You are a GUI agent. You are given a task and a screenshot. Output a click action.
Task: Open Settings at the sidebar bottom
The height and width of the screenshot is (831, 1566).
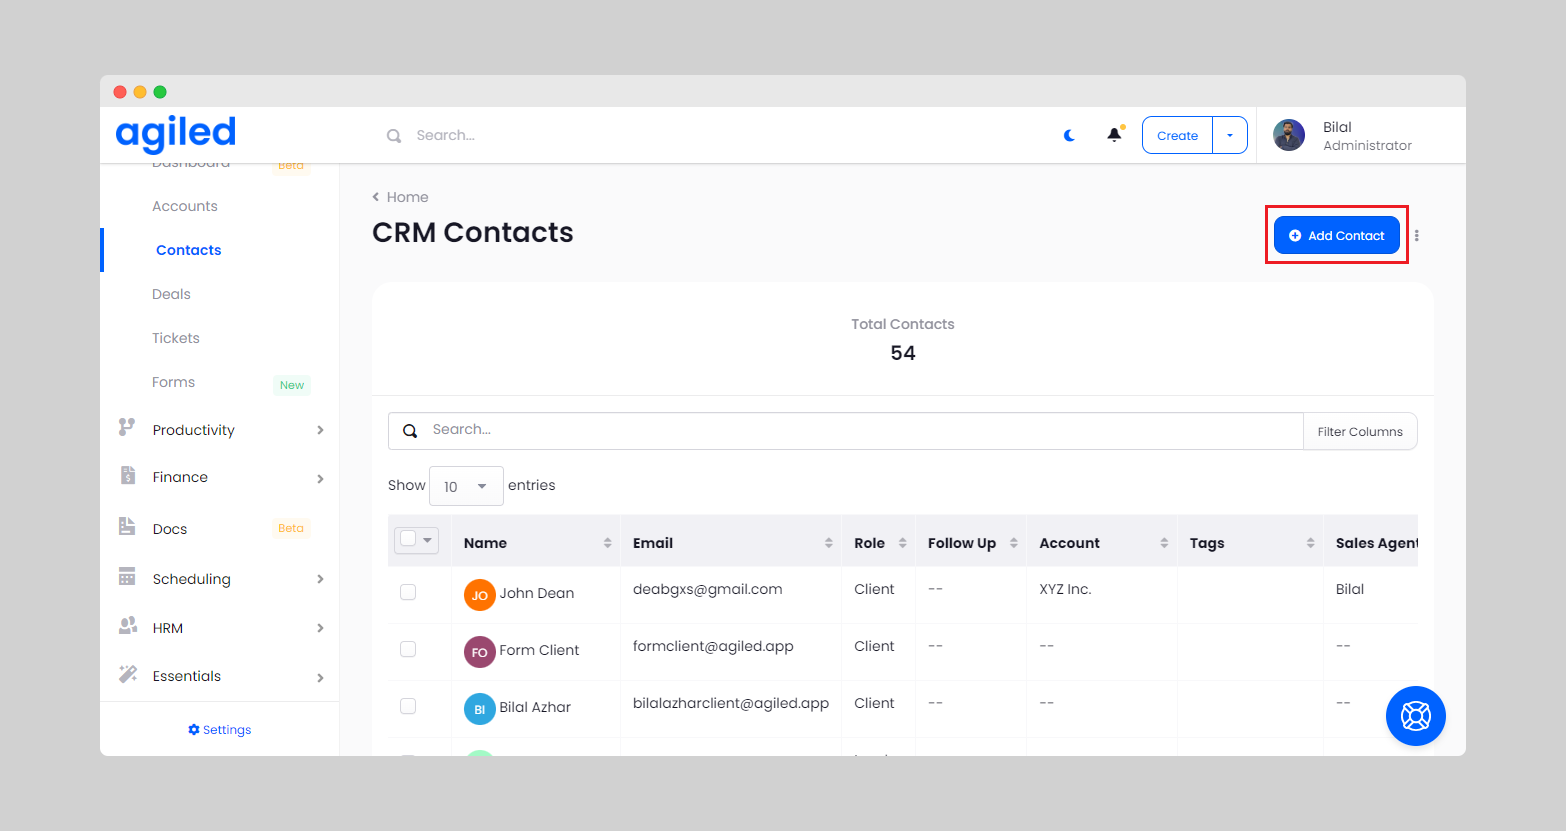[x=220, y=730]
